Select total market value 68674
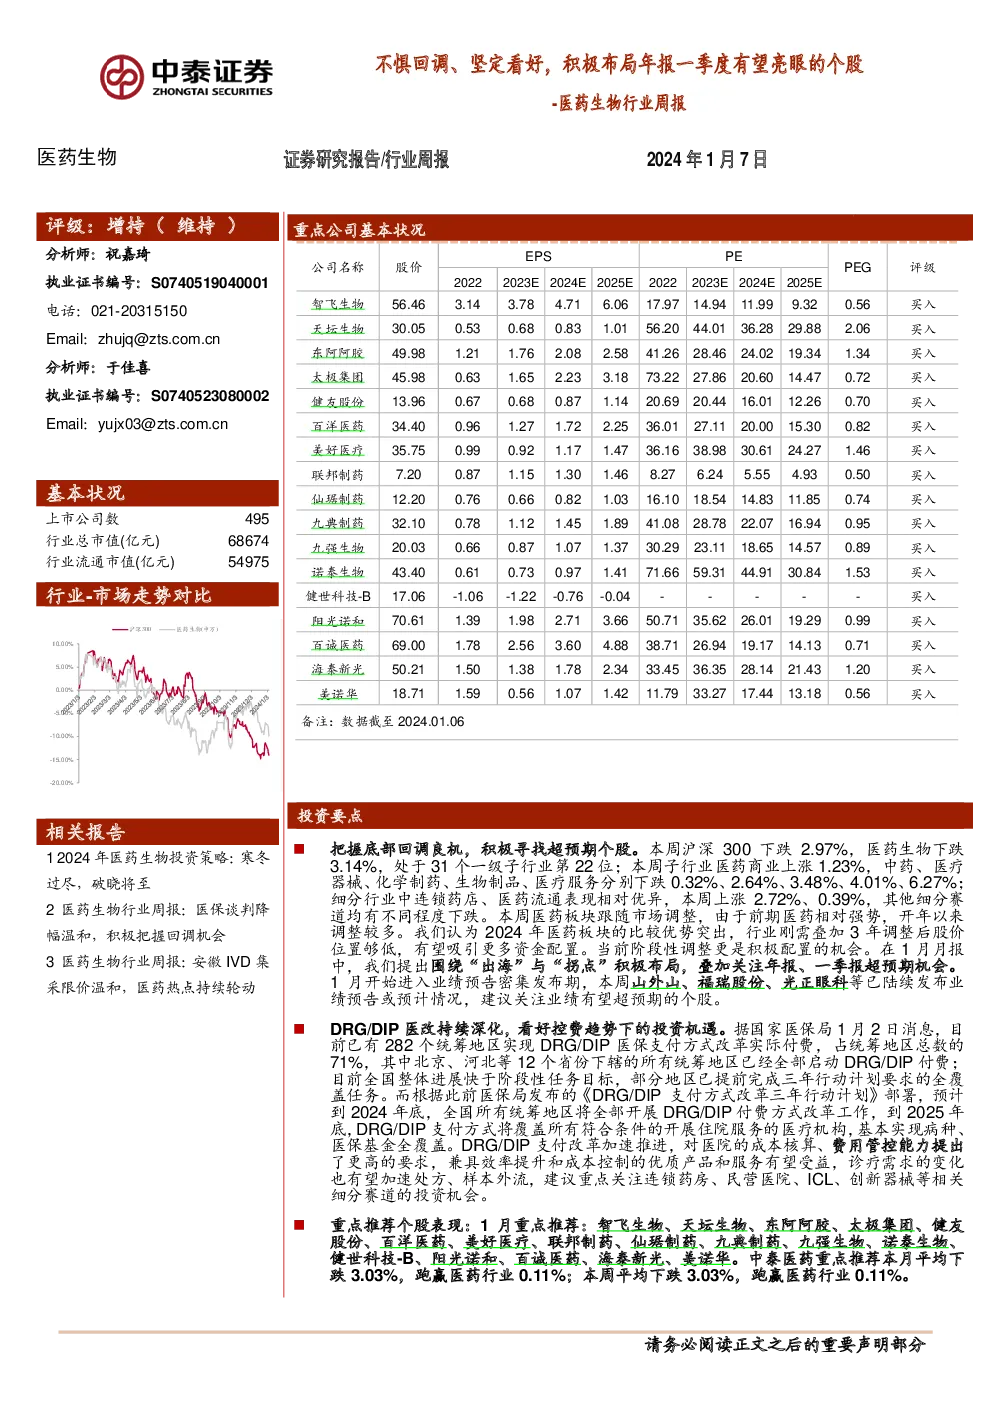The image size is (992, 1403). click(249, 541)
